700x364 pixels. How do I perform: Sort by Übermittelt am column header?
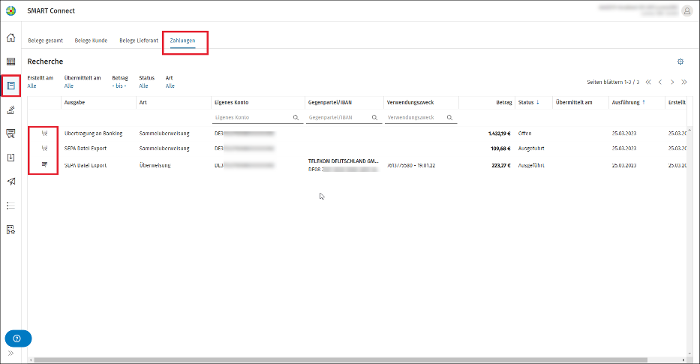click(x=574, y=102)
